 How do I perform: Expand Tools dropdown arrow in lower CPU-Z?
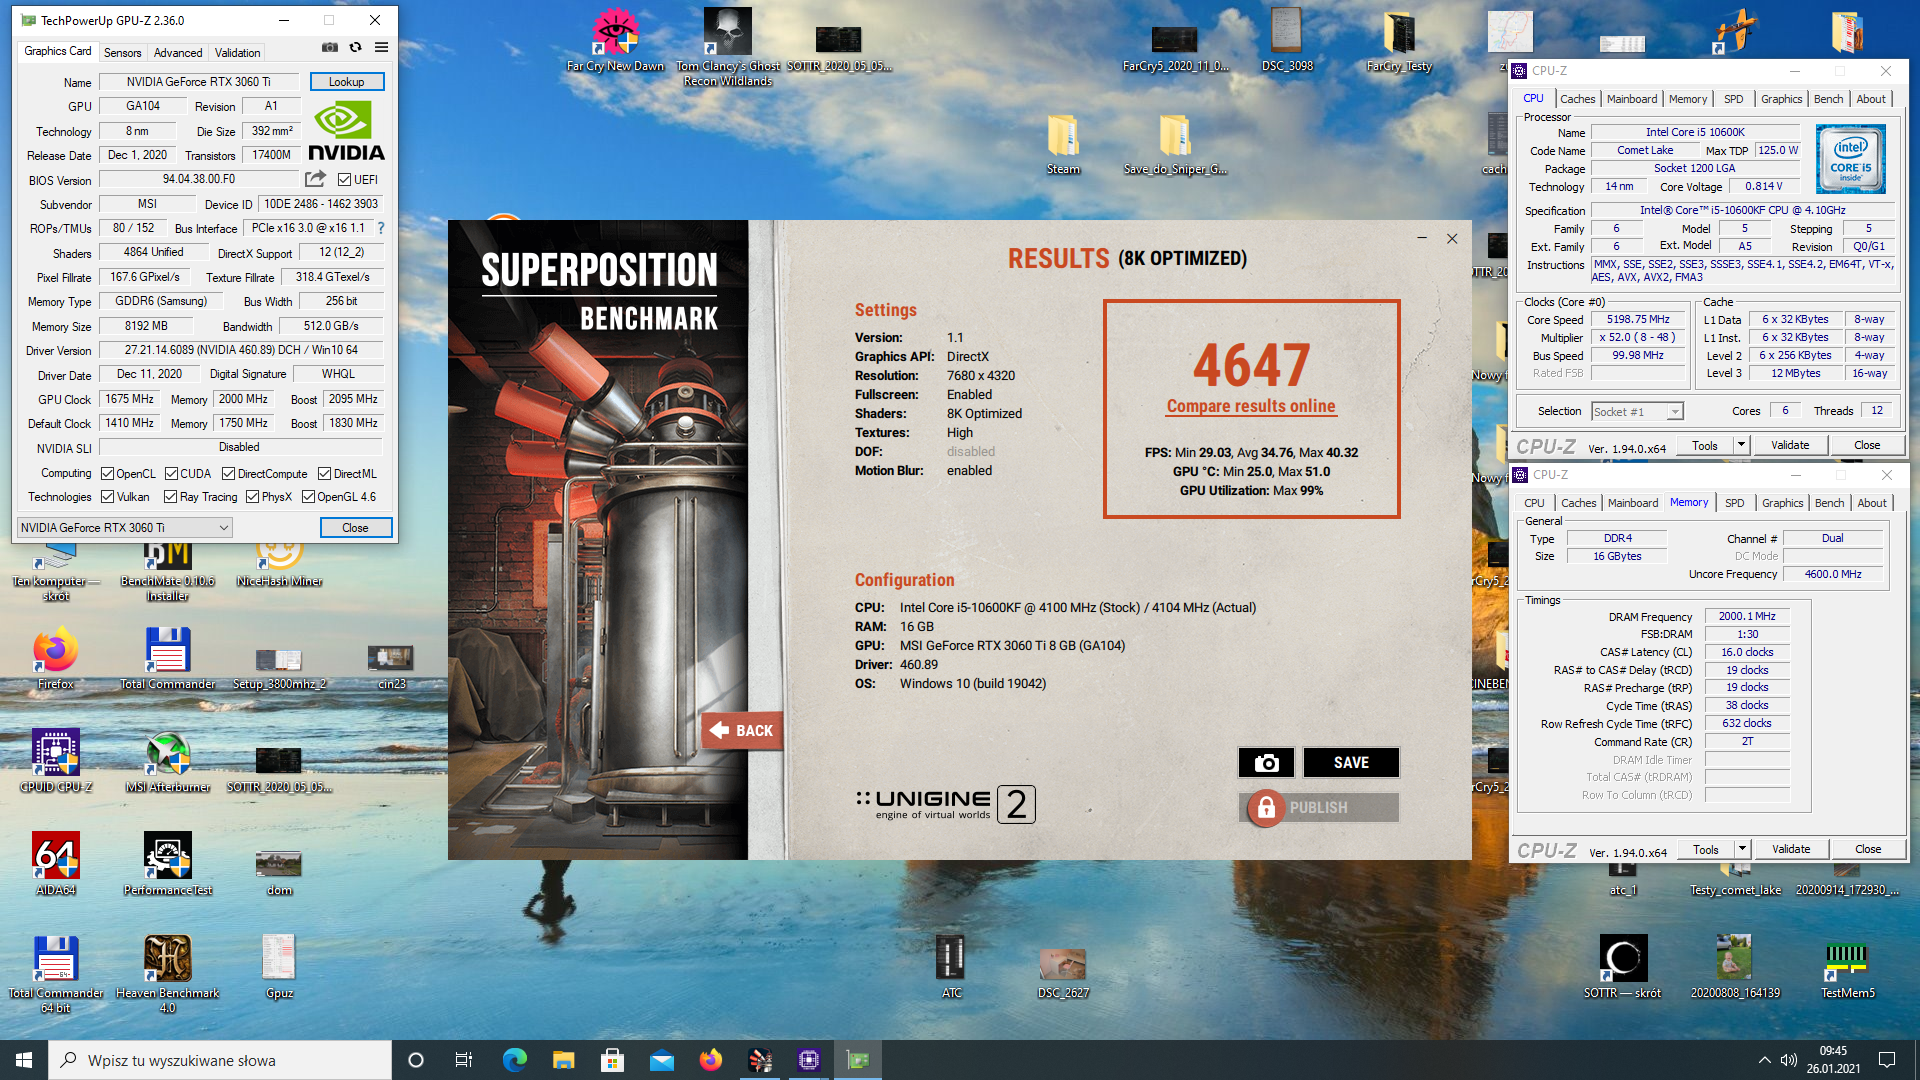click(x=1742, y=849)
